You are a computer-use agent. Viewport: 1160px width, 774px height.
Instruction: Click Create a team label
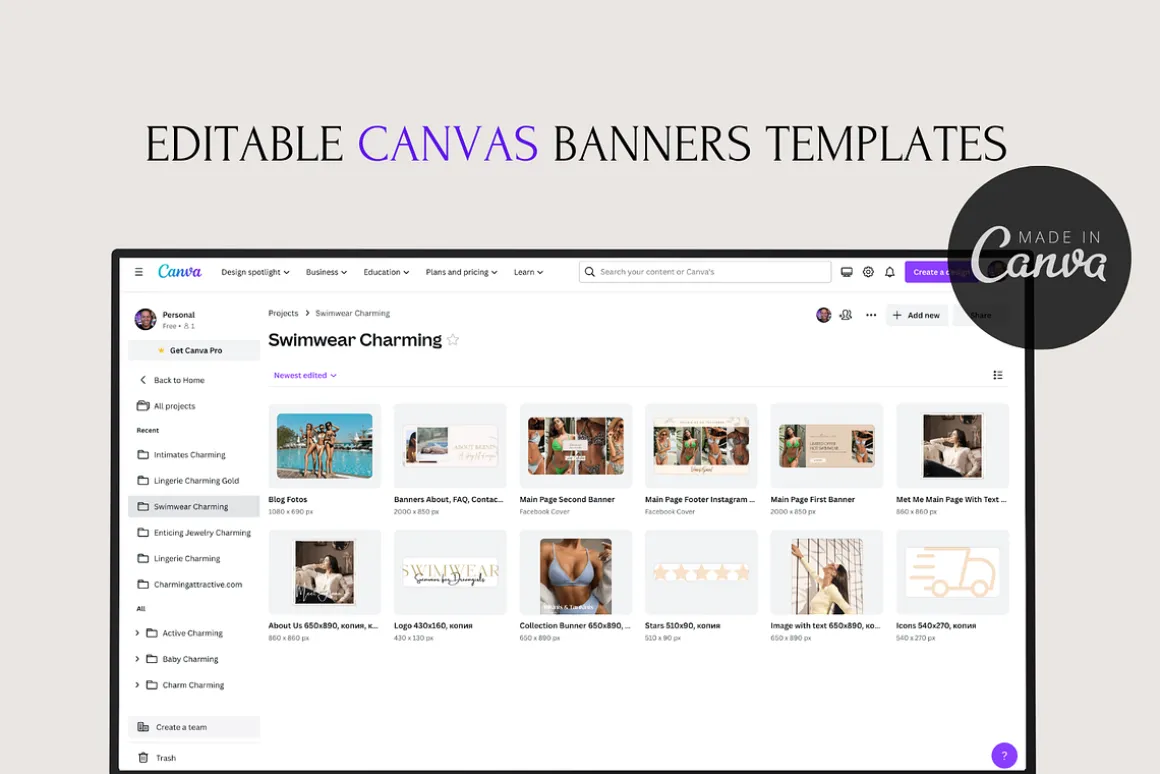click(181, 727)
